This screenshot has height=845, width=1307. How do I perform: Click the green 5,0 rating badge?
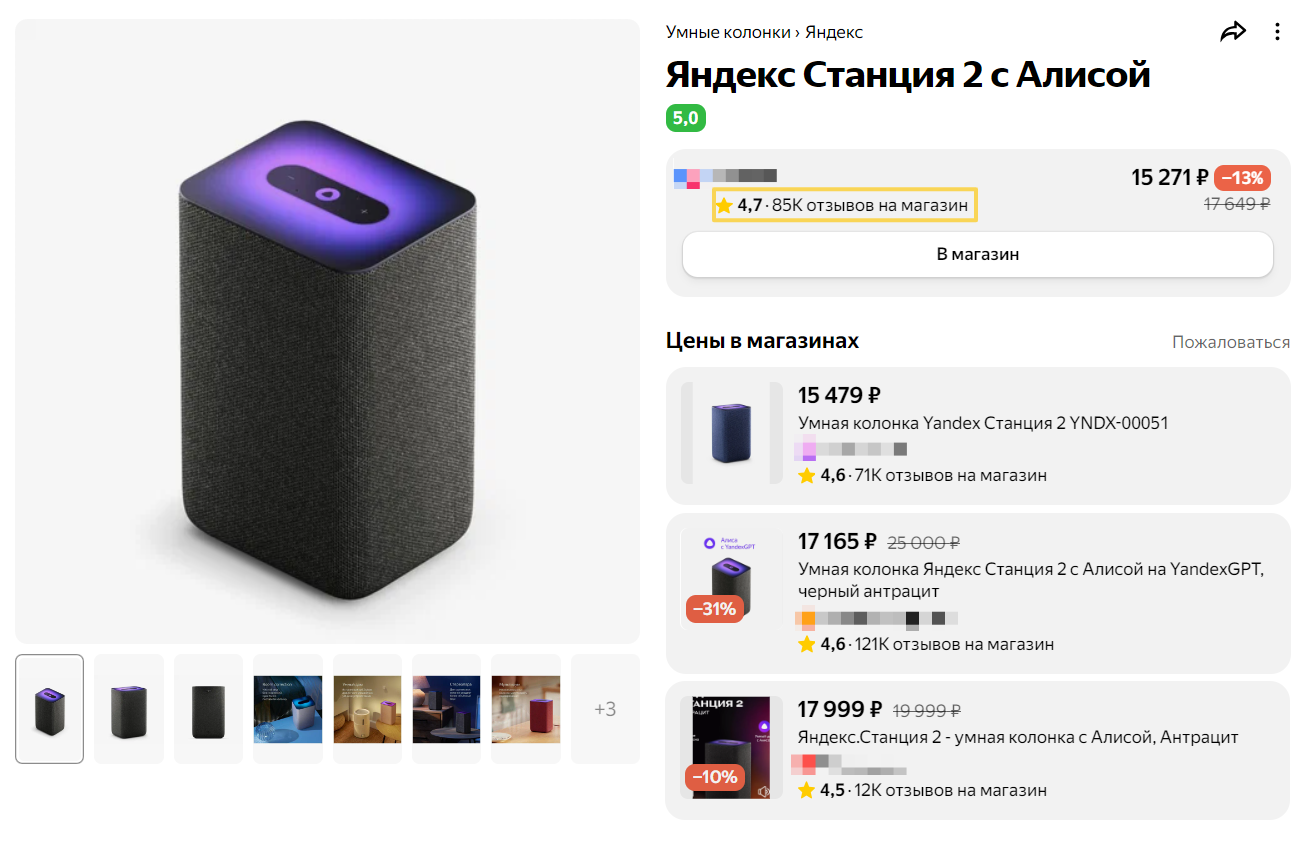click(686, 118)
